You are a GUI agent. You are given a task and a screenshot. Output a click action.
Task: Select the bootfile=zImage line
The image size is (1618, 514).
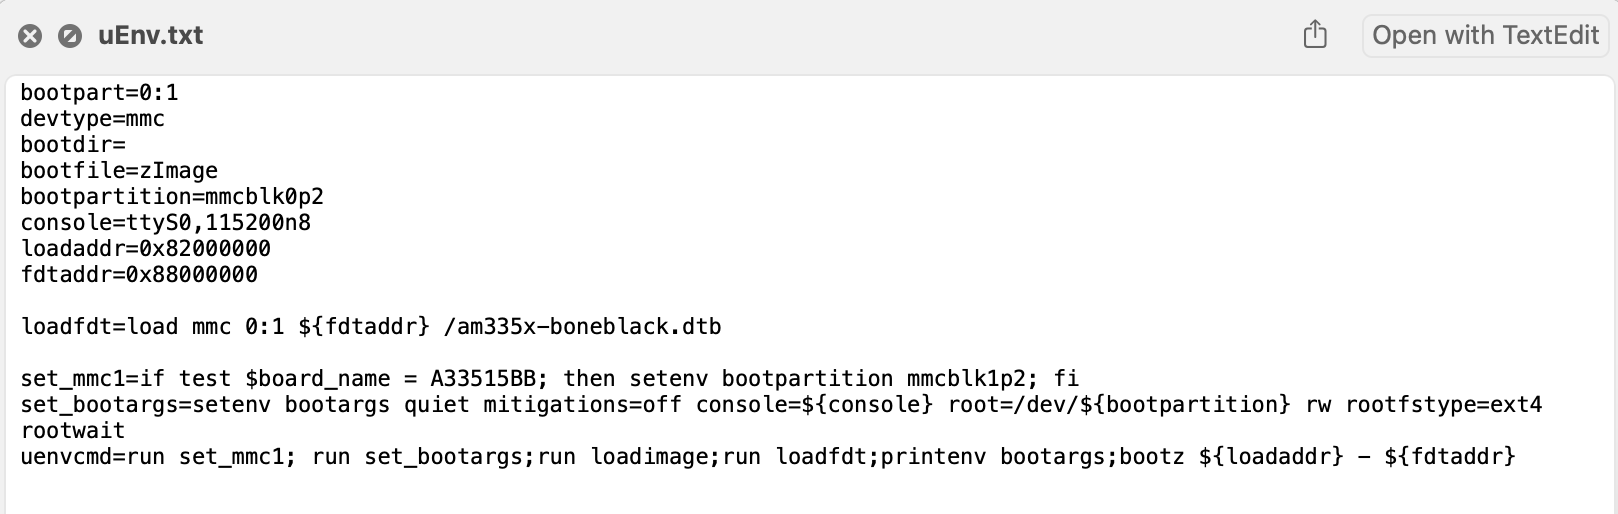click(119, 171)
